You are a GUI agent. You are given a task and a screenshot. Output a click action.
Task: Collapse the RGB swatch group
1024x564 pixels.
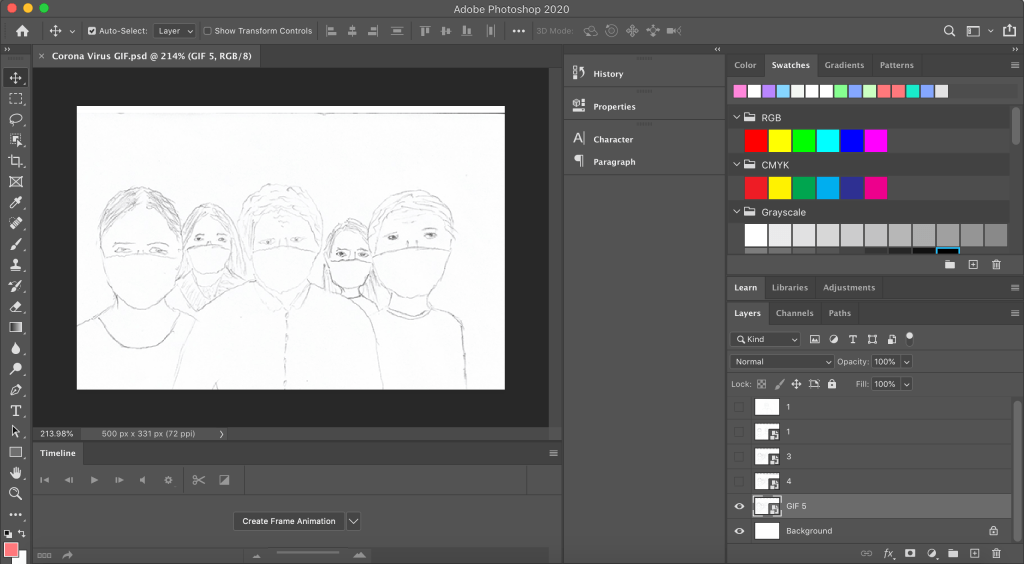(735, 117)
